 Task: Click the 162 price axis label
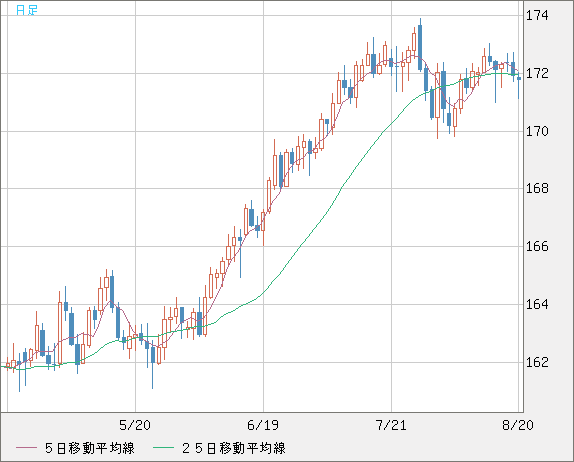(537, 362)
